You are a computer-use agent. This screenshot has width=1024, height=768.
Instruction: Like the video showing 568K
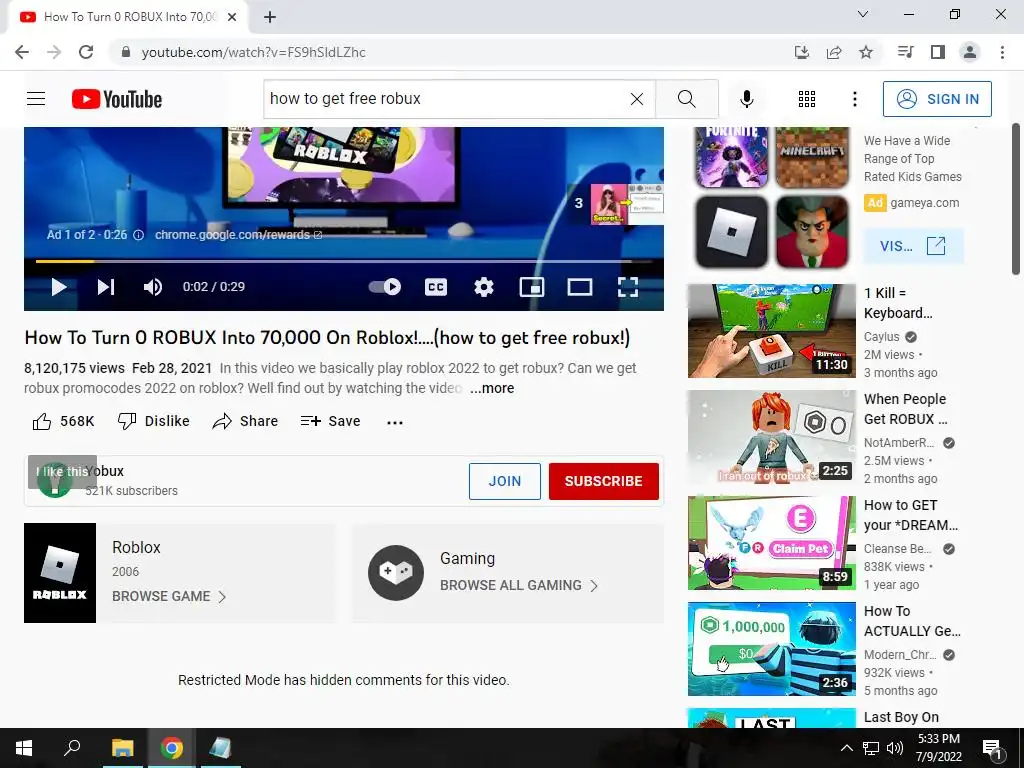pos(63,421)
